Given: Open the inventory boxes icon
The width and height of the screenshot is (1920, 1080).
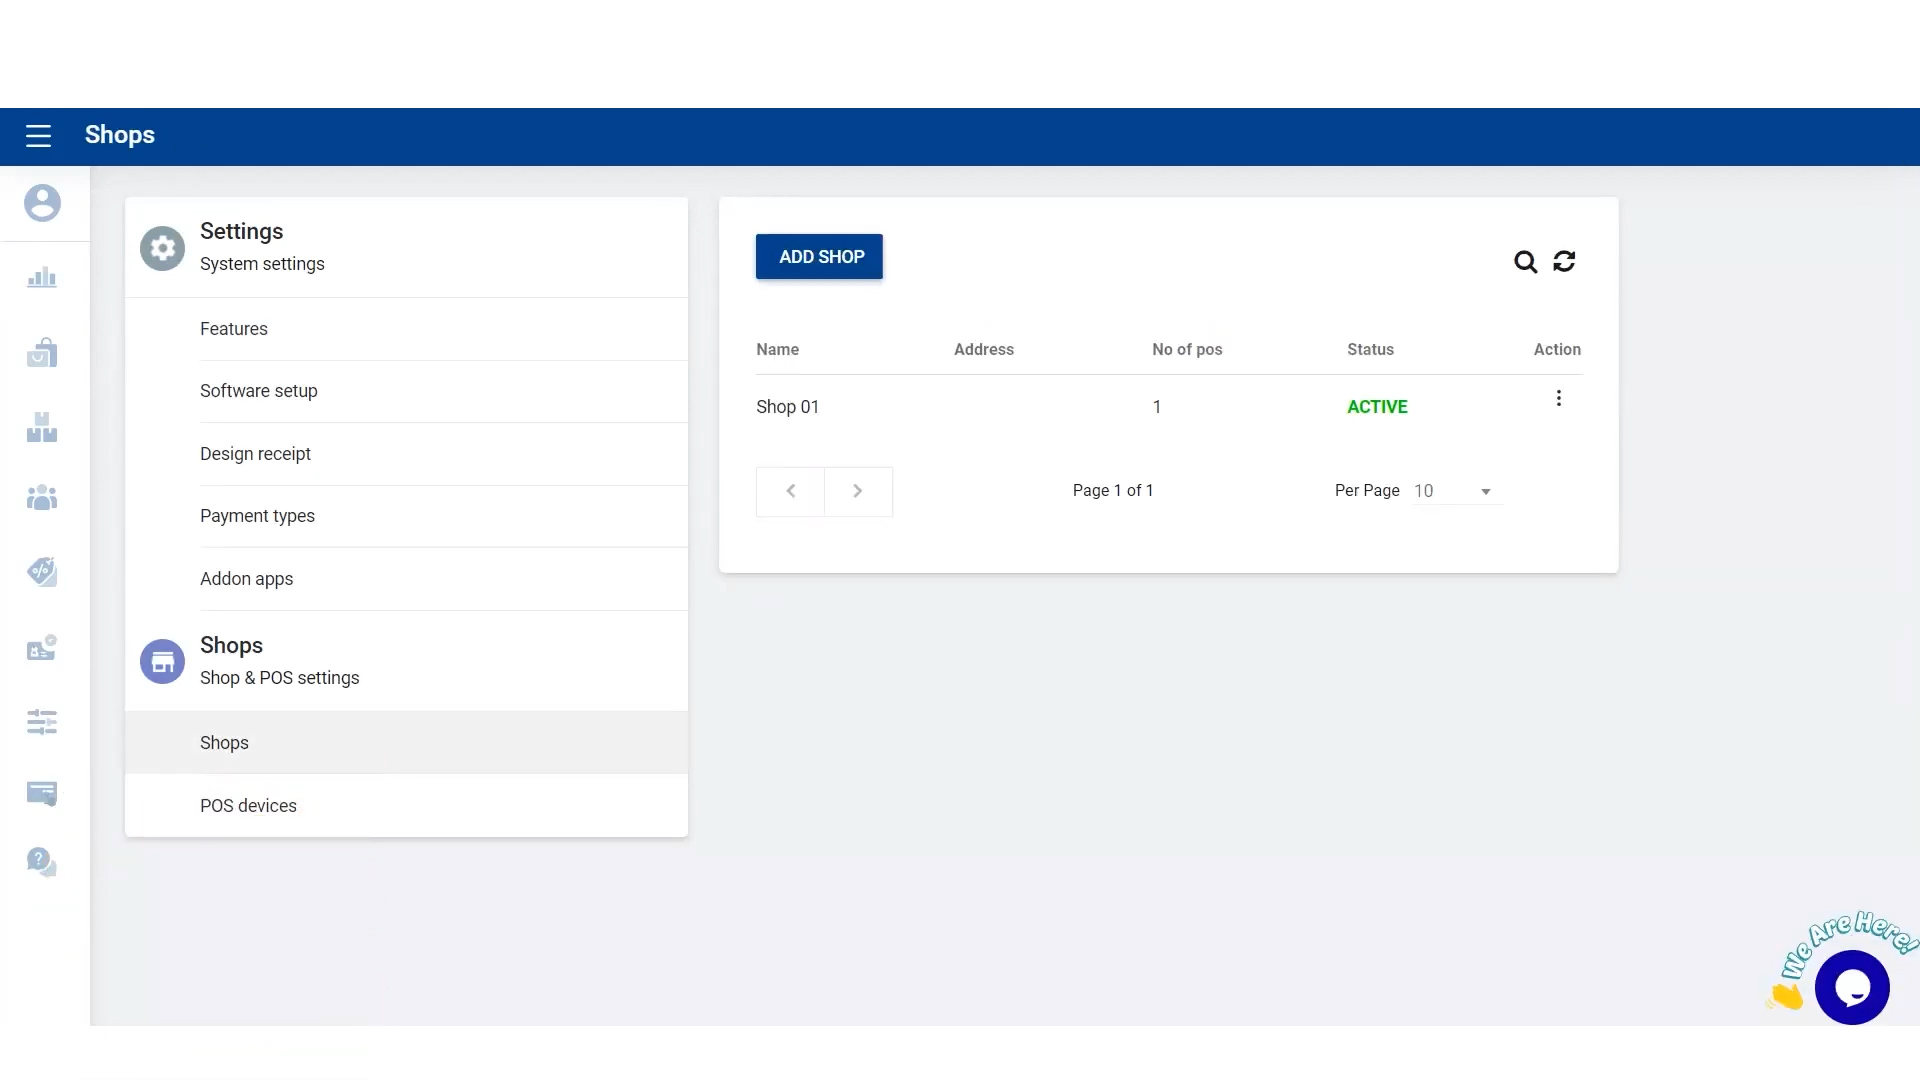Looking at the screenshot, I should [42, 428].
